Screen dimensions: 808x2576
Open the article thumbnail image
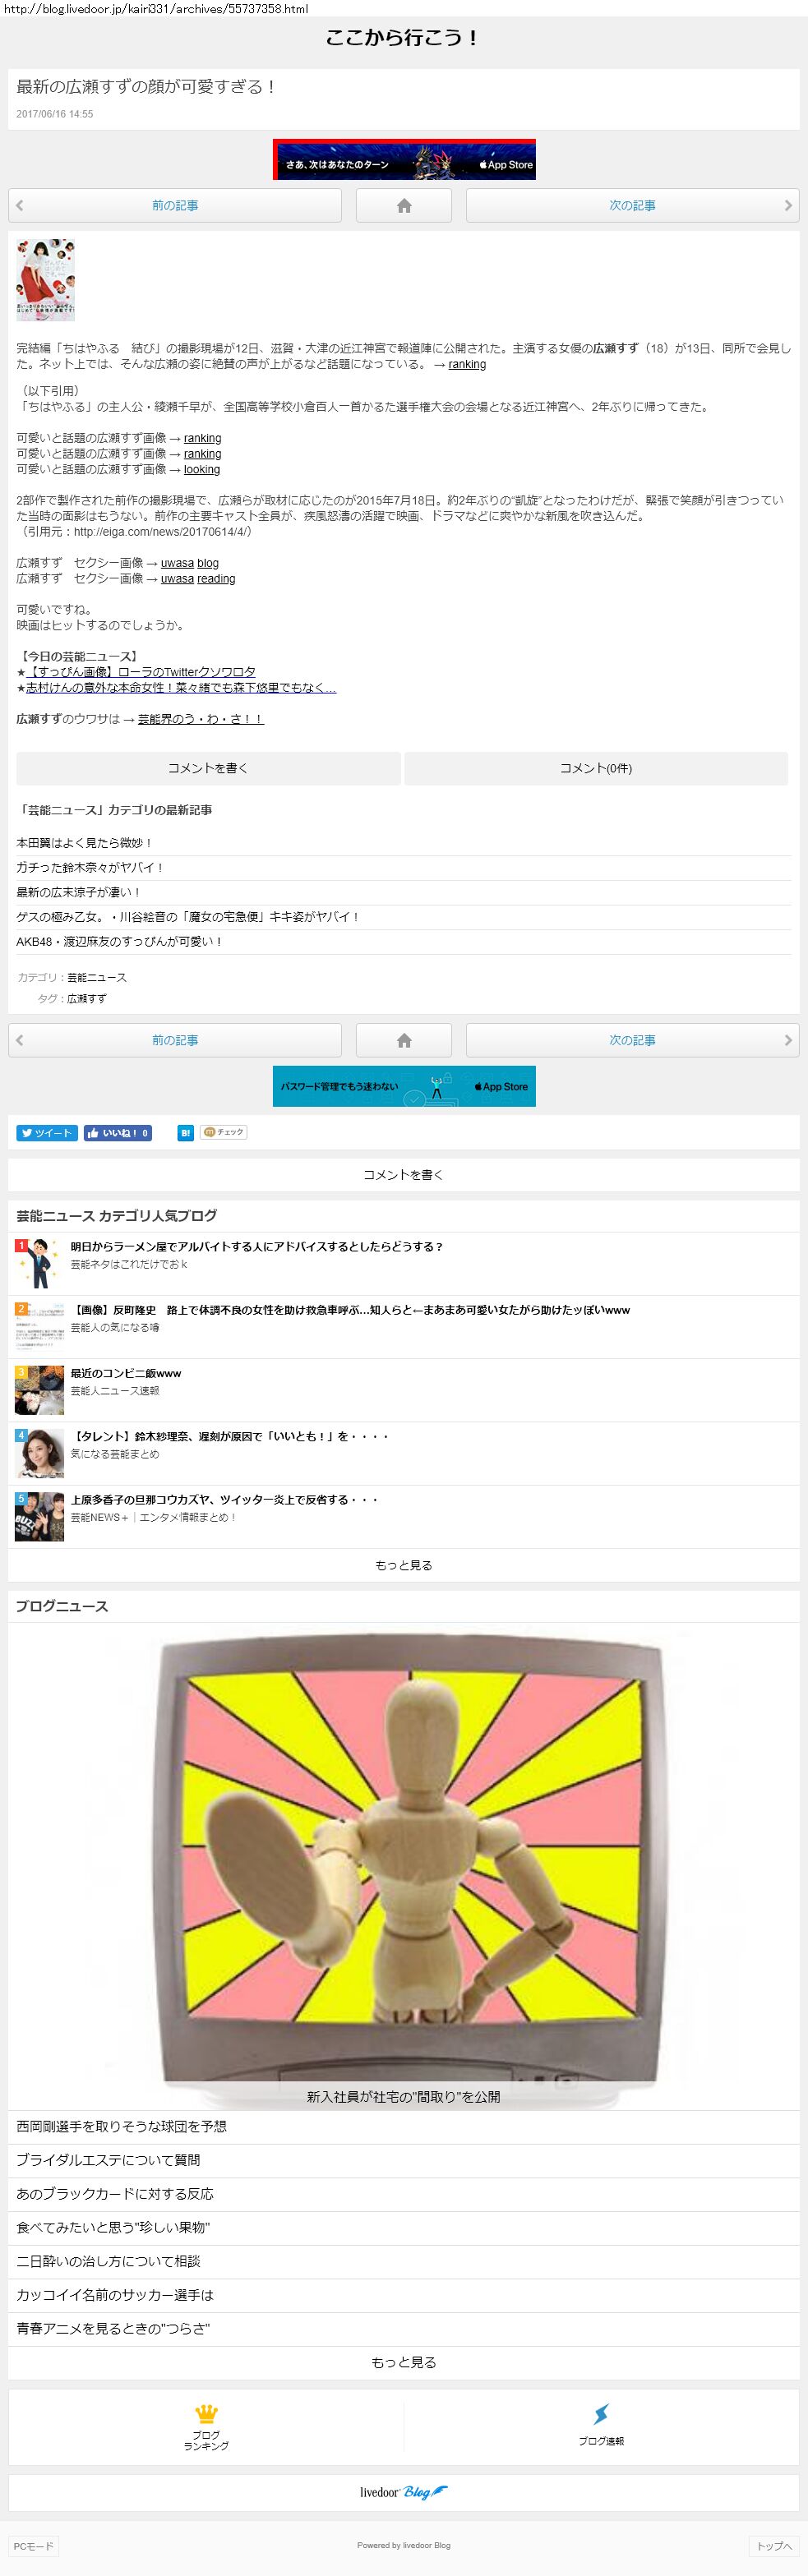coord(46,280)
